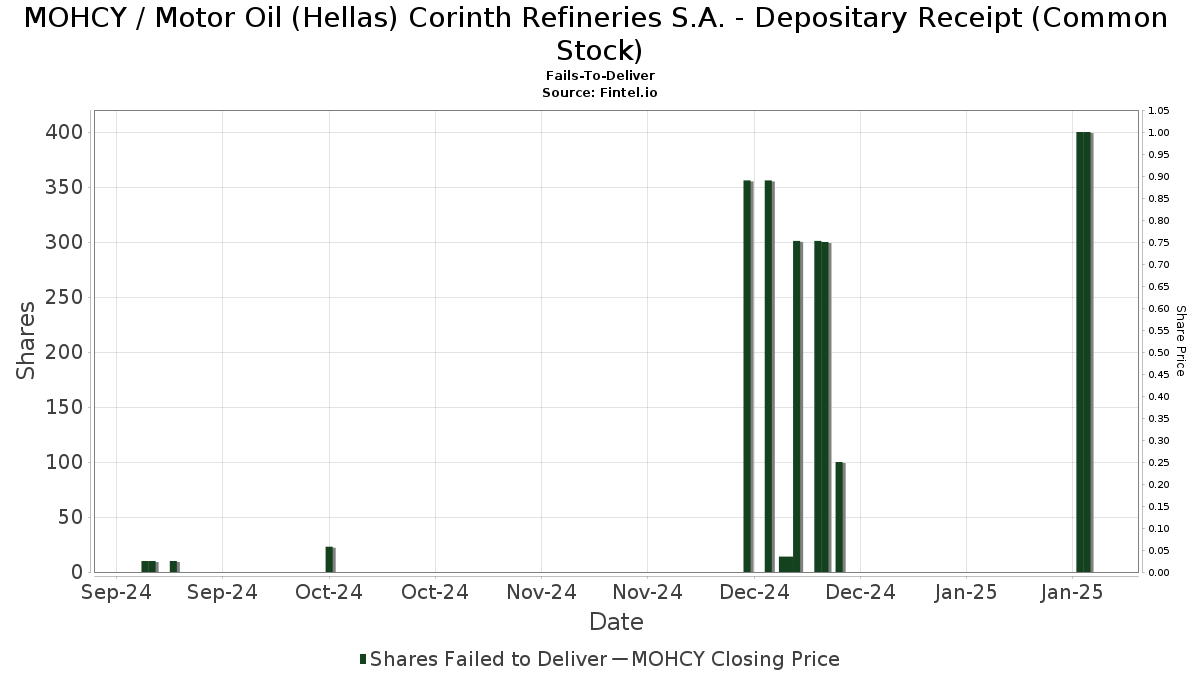Click the Date axis label
1200x675 pixels.
tap(616, 622)
